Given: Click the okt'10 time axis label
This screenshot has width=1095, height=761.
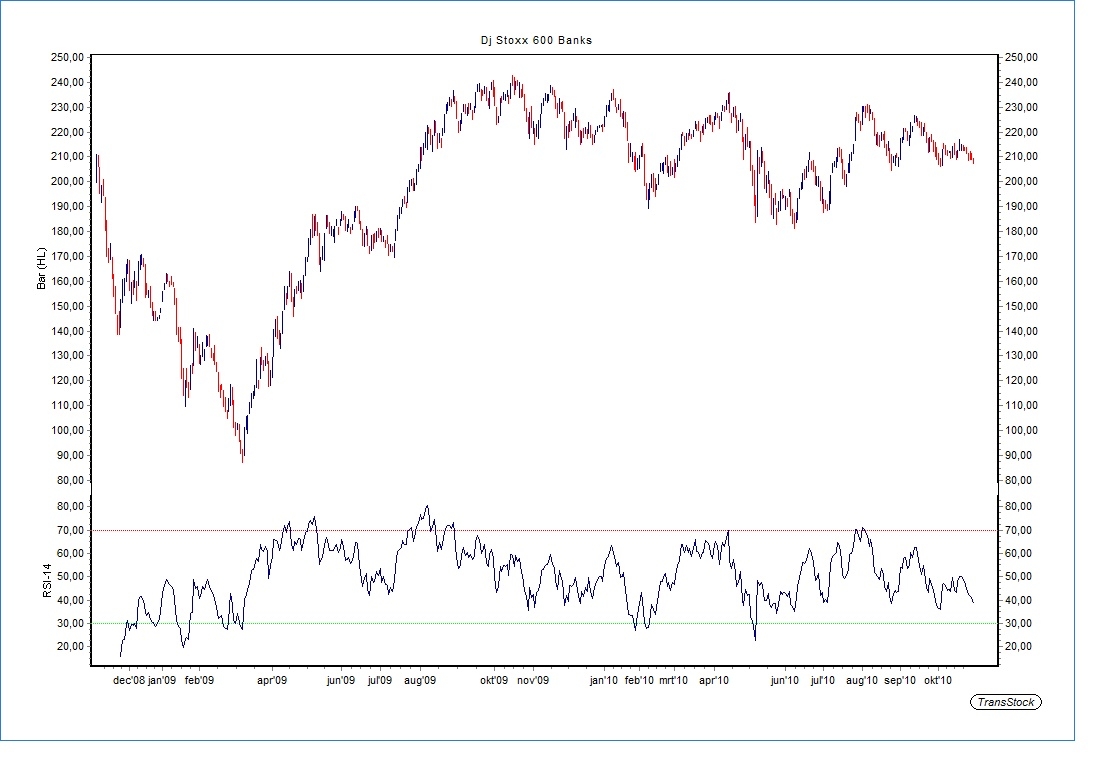Looking at the screenshot, I should (935, 681).
